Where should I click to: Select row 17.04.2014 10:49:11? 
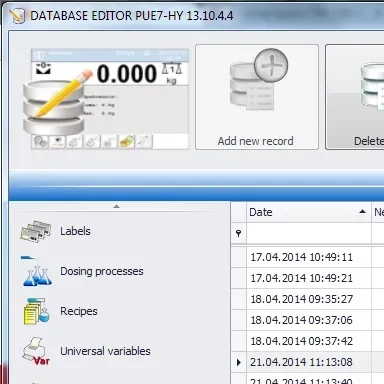[x=309, y=257]
